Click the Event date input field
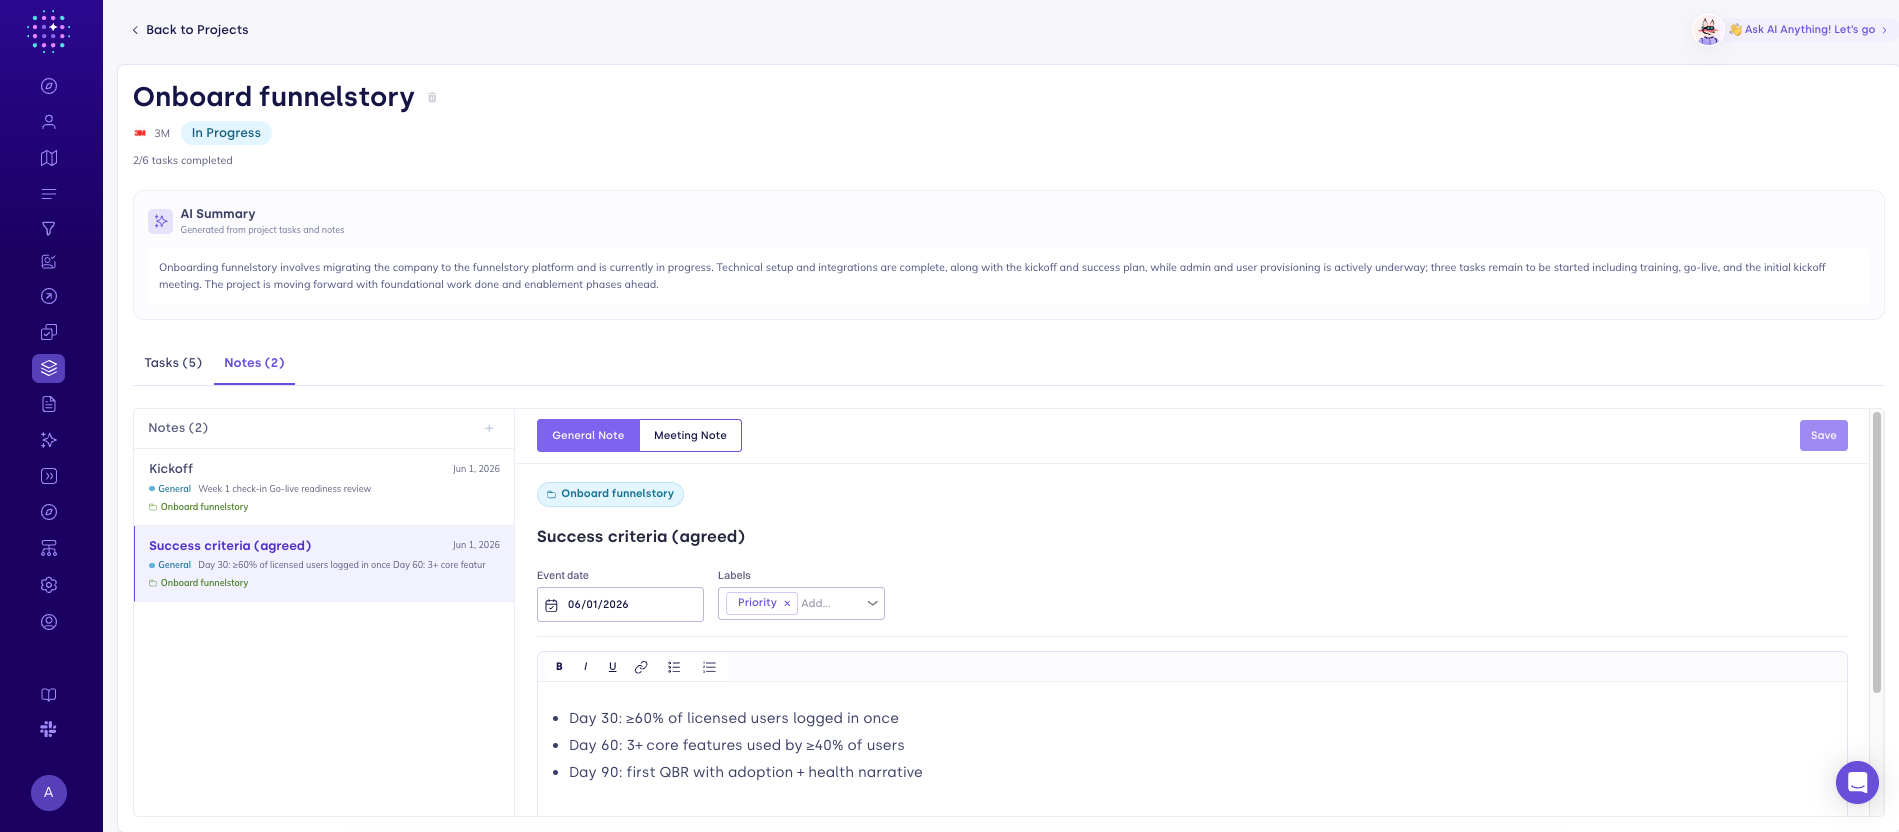This screenshot has width=1899, height=832. pyautogui.click(x=620, y=604)
